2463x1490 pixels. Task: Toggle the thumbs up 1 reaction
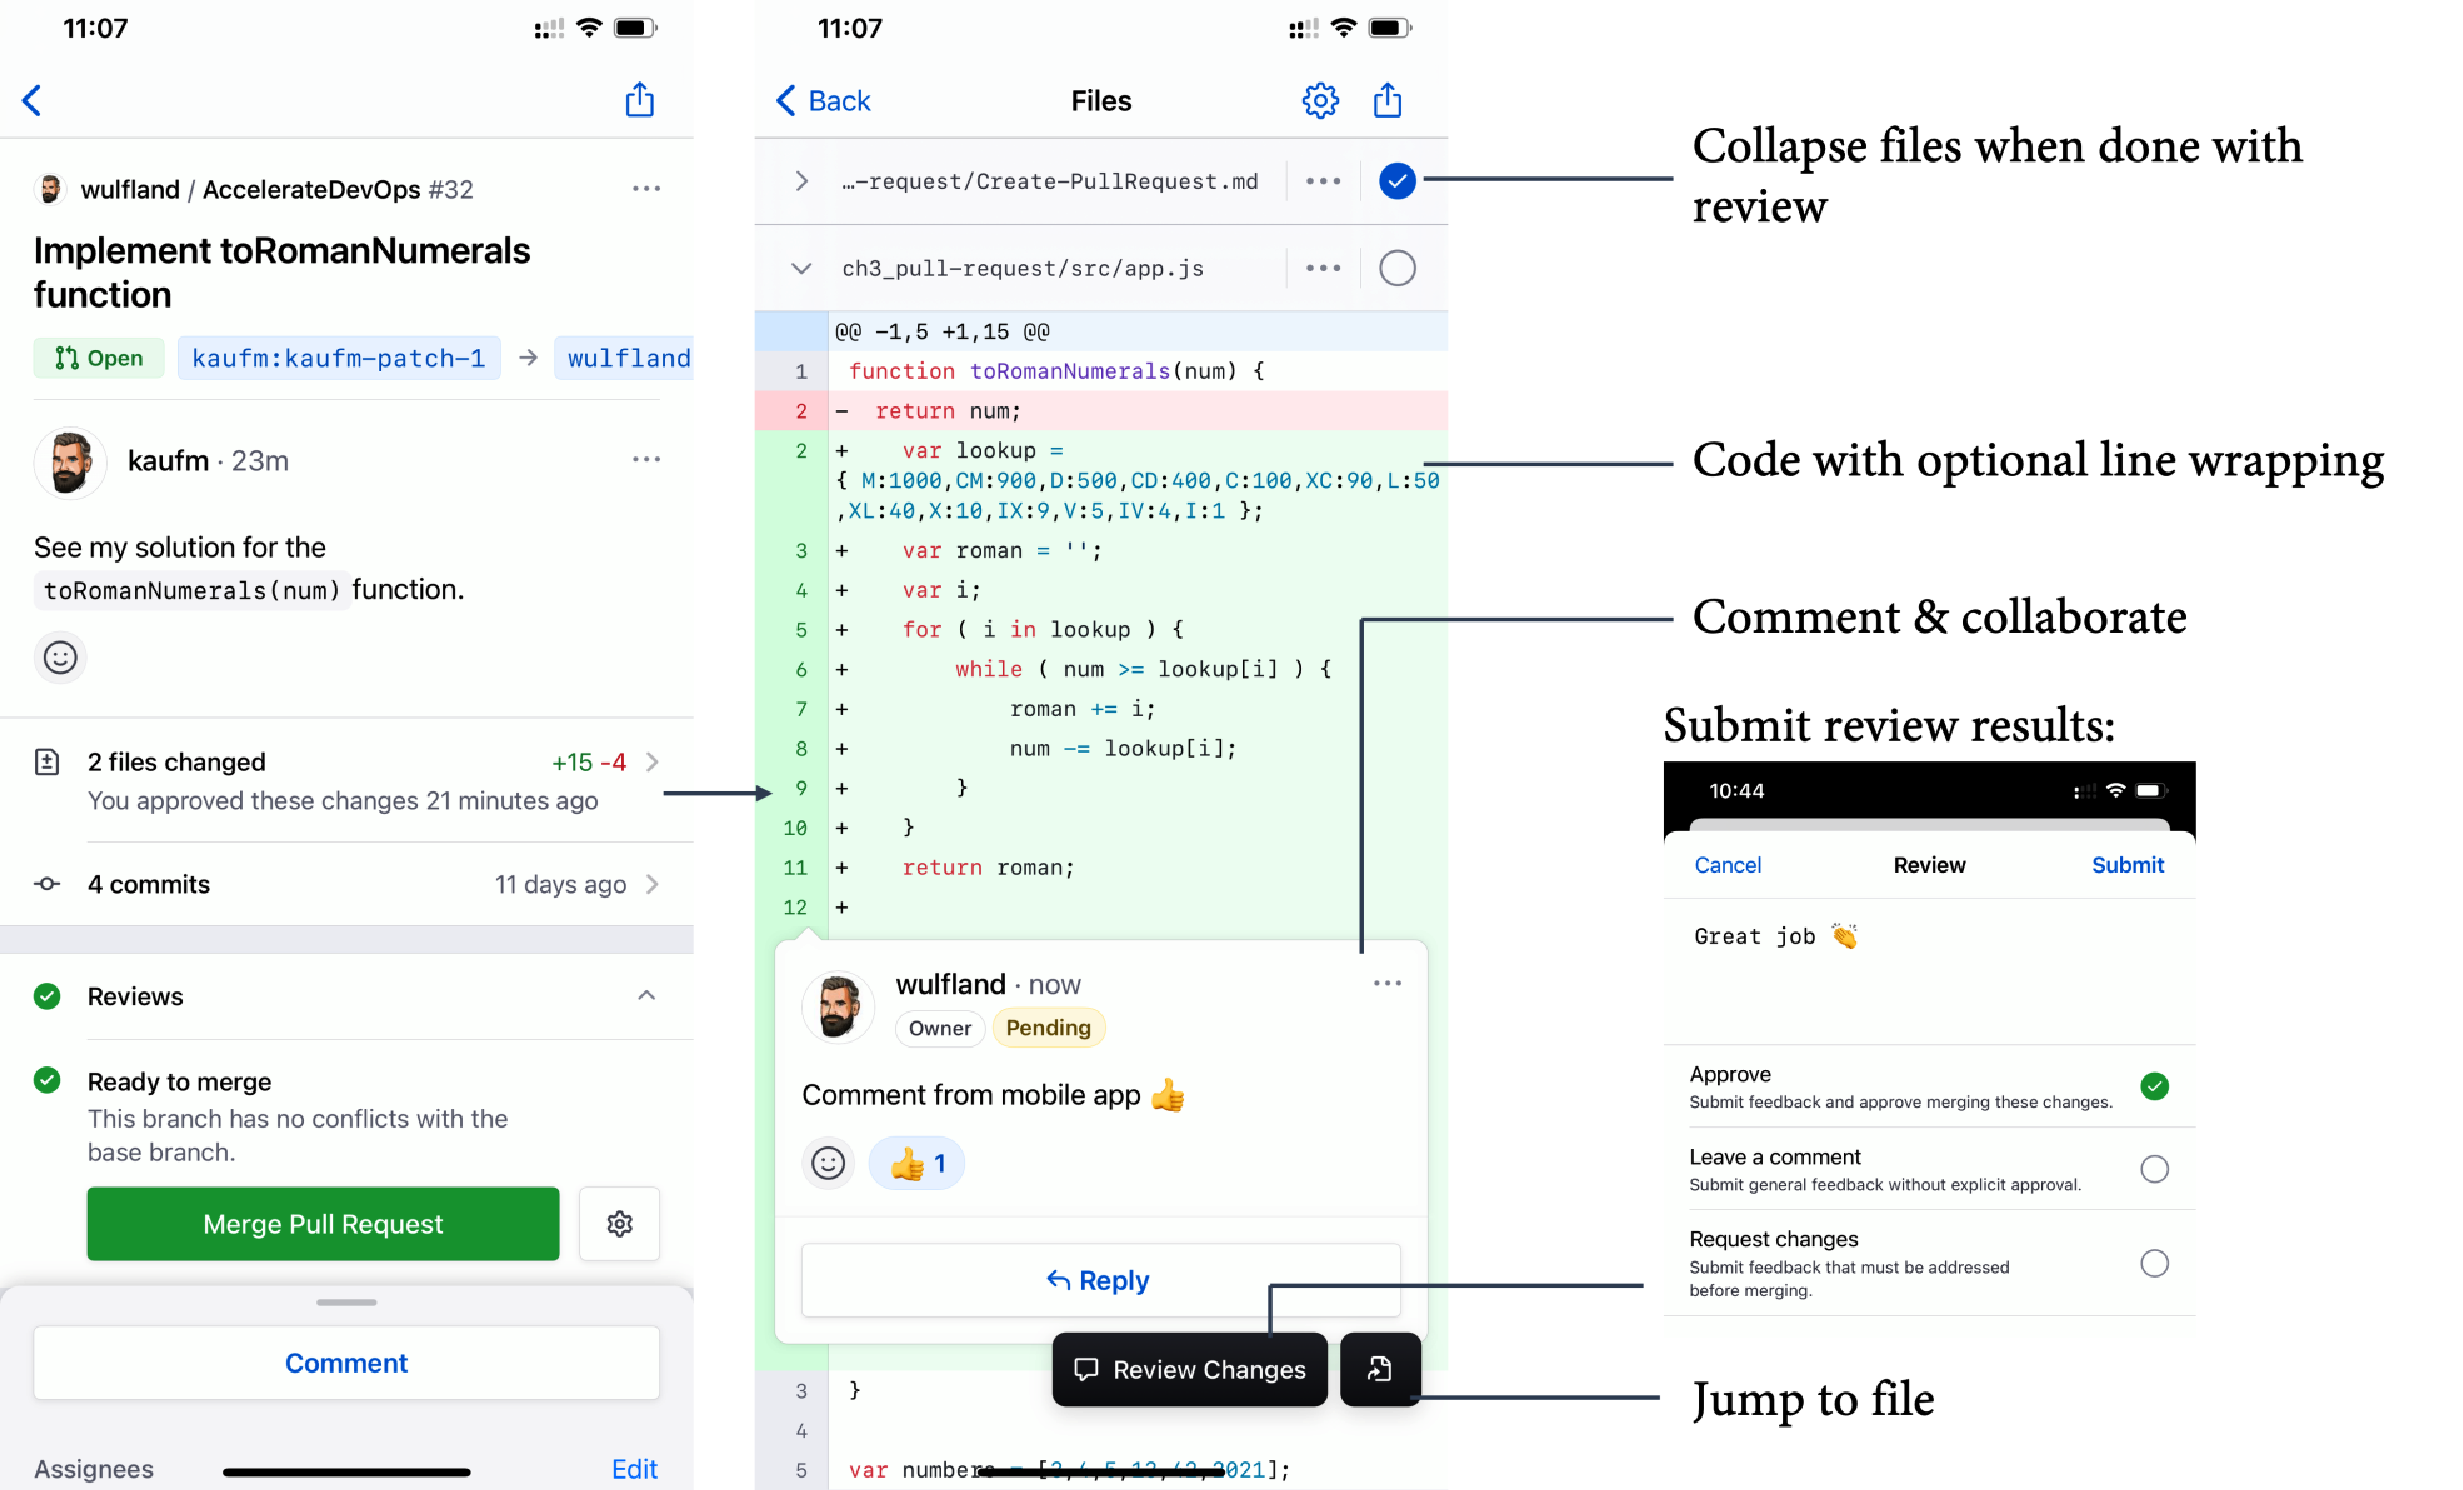point(916,1163)
